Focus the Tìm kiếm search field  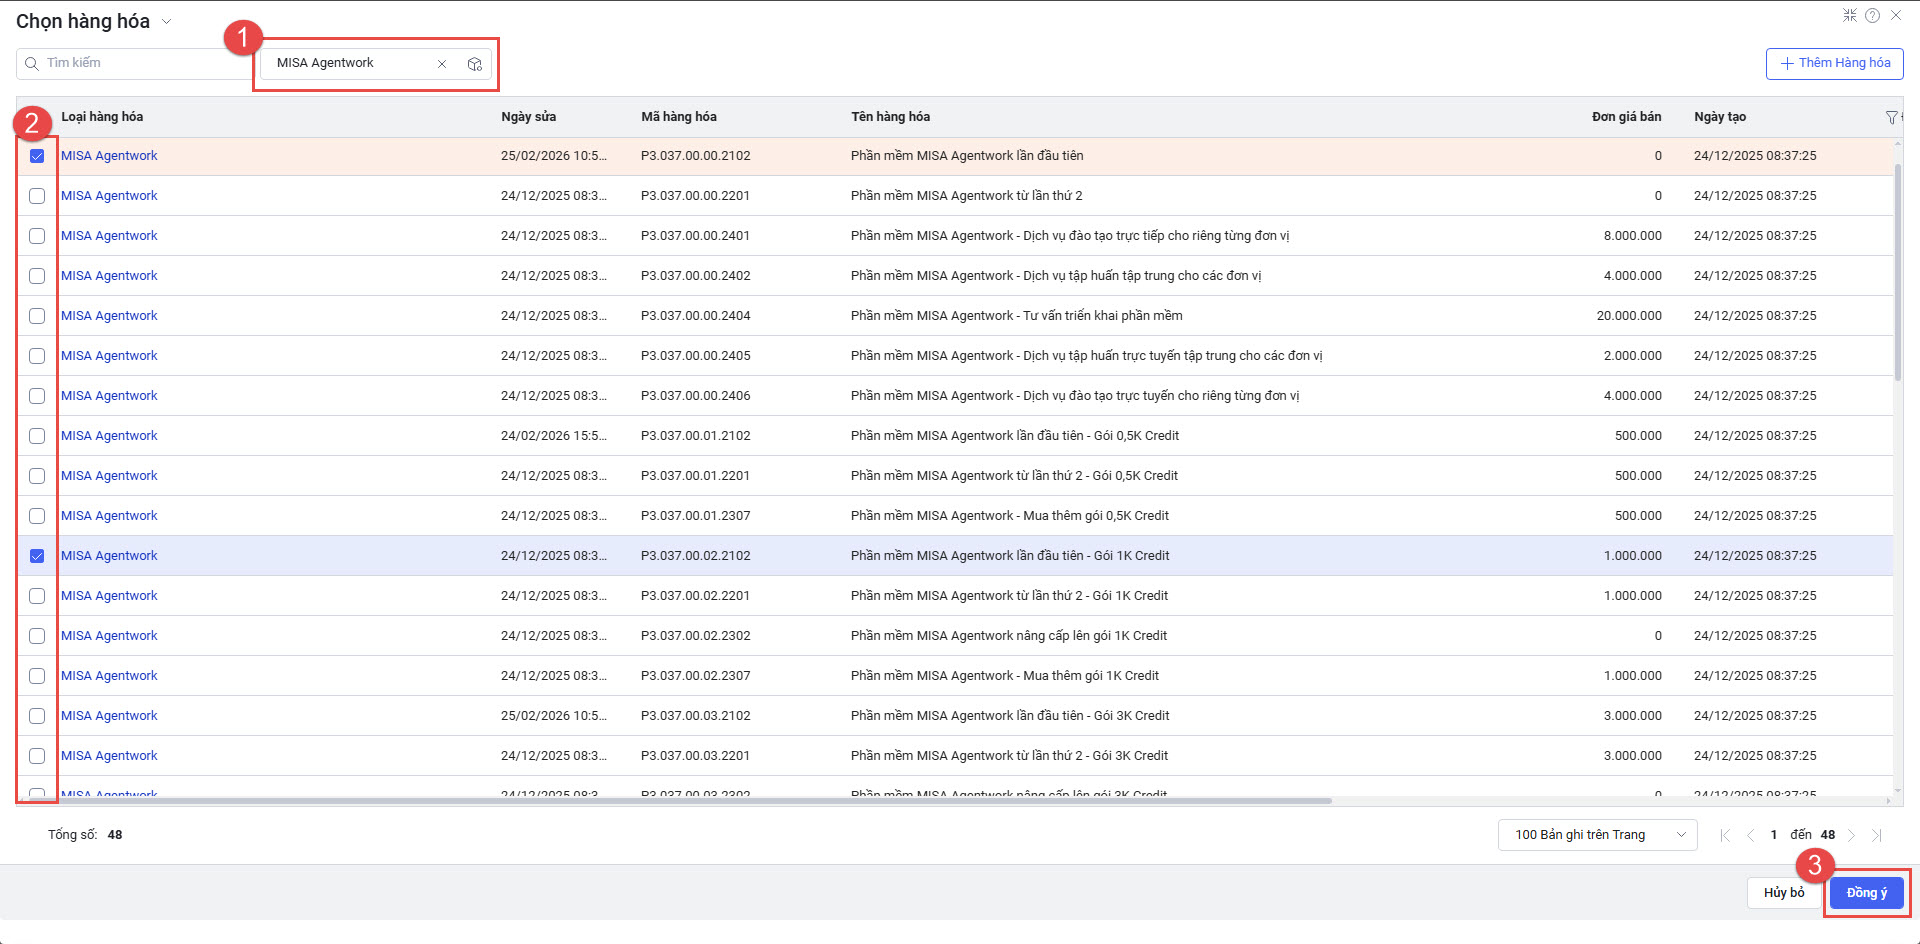[140, 63]
